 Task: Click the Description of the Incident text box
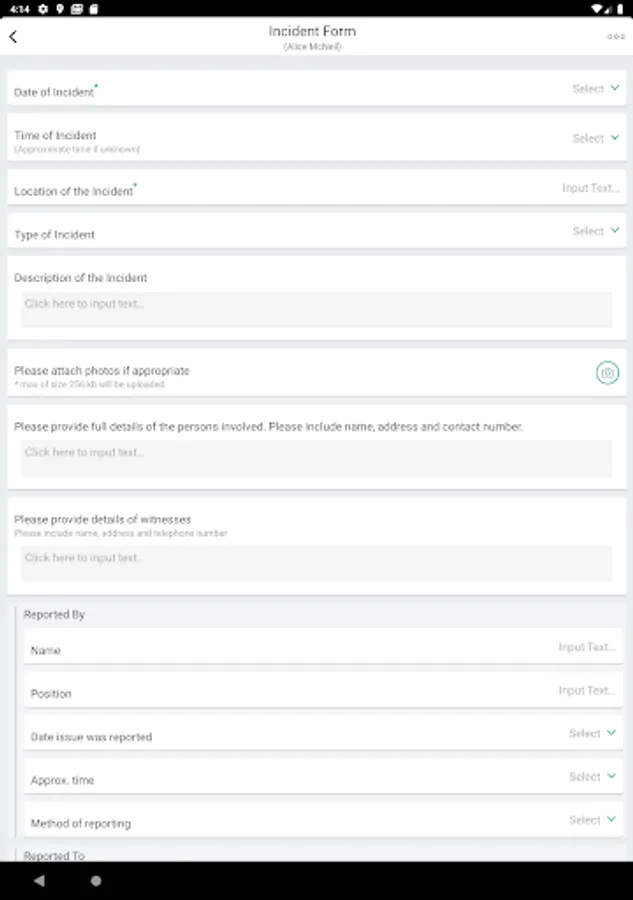(316, 309)
